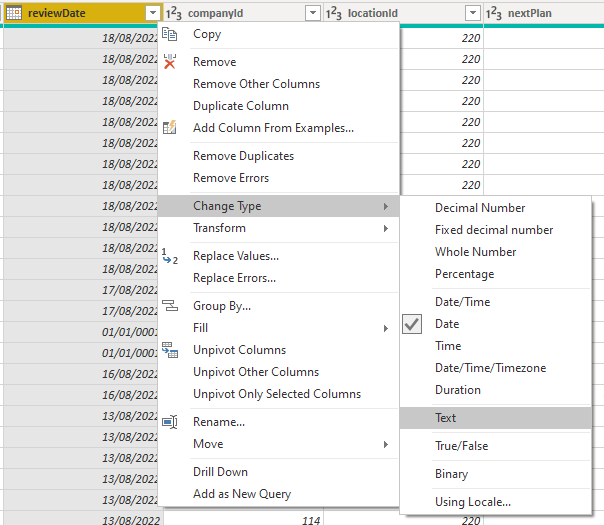Change type to Binary
604x525 pixels.
coord(495,474)
